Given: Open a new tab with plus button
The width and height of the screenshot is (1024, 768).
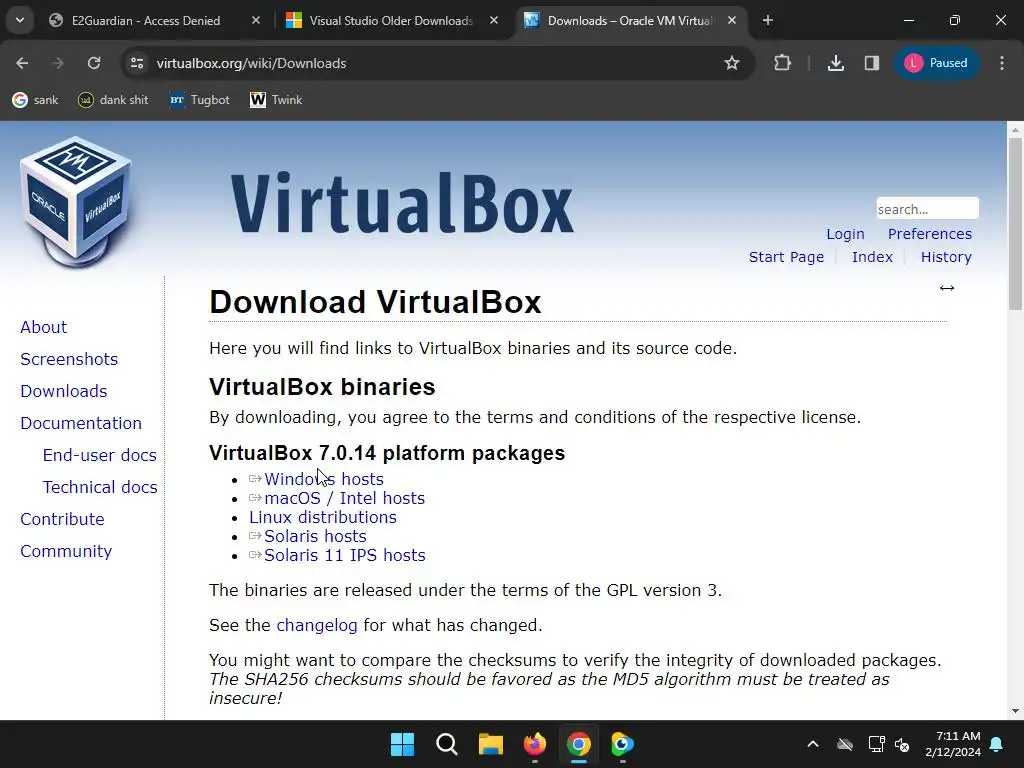Looking at the screenshot, I should coord(768,21).
